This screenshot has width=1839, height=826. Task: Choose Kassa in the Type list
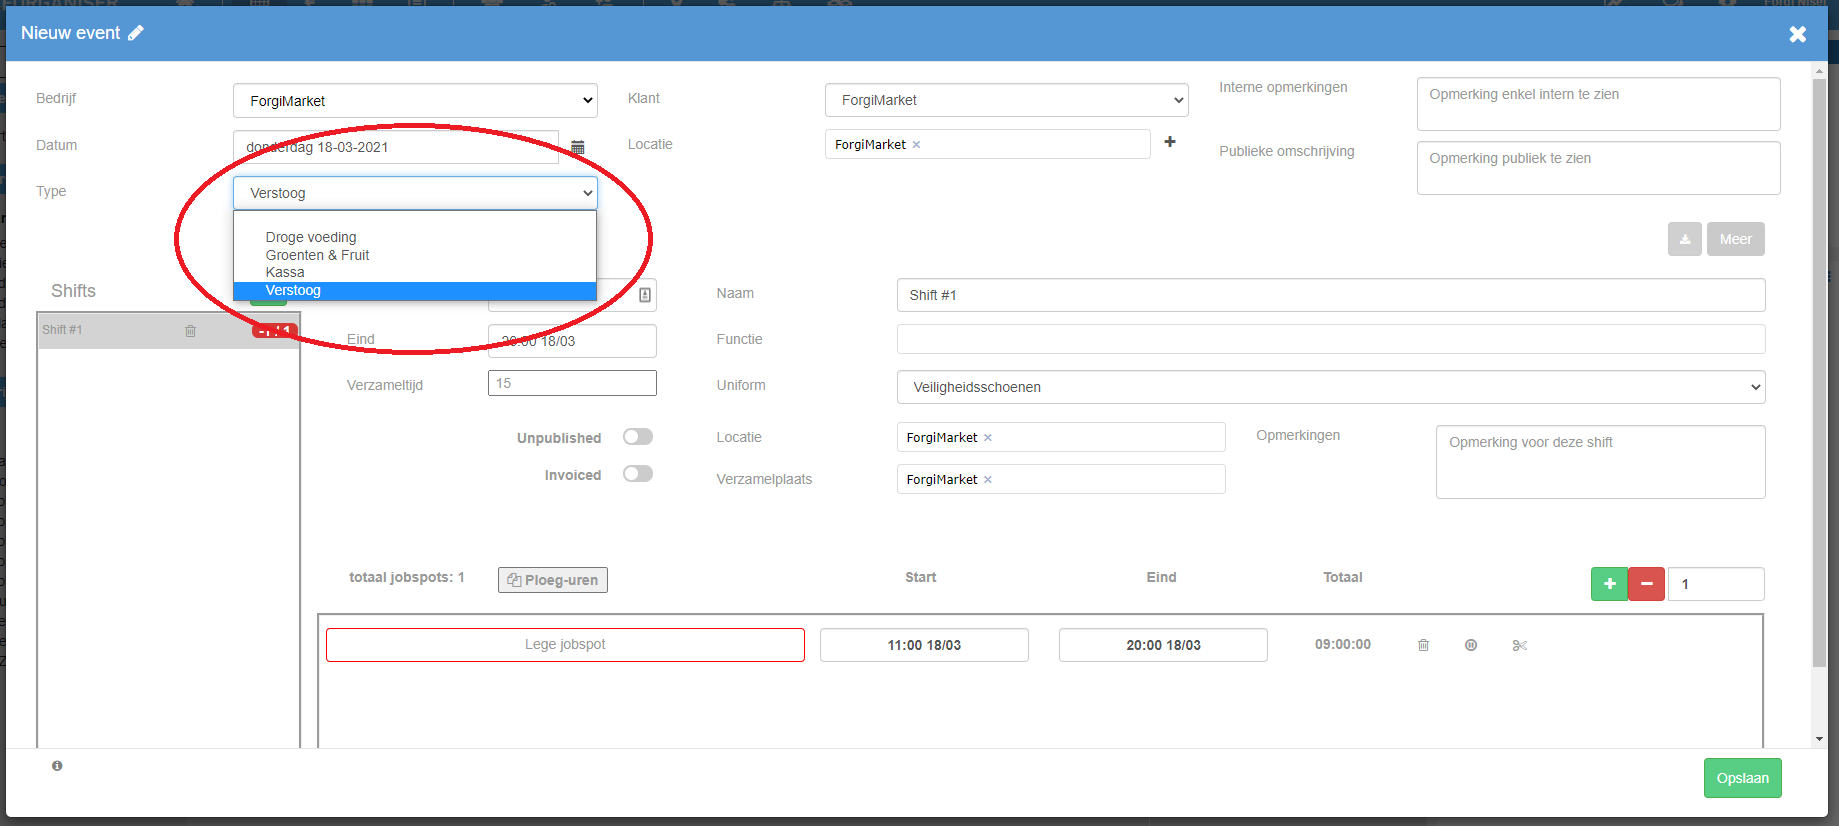tap(285, 272)
